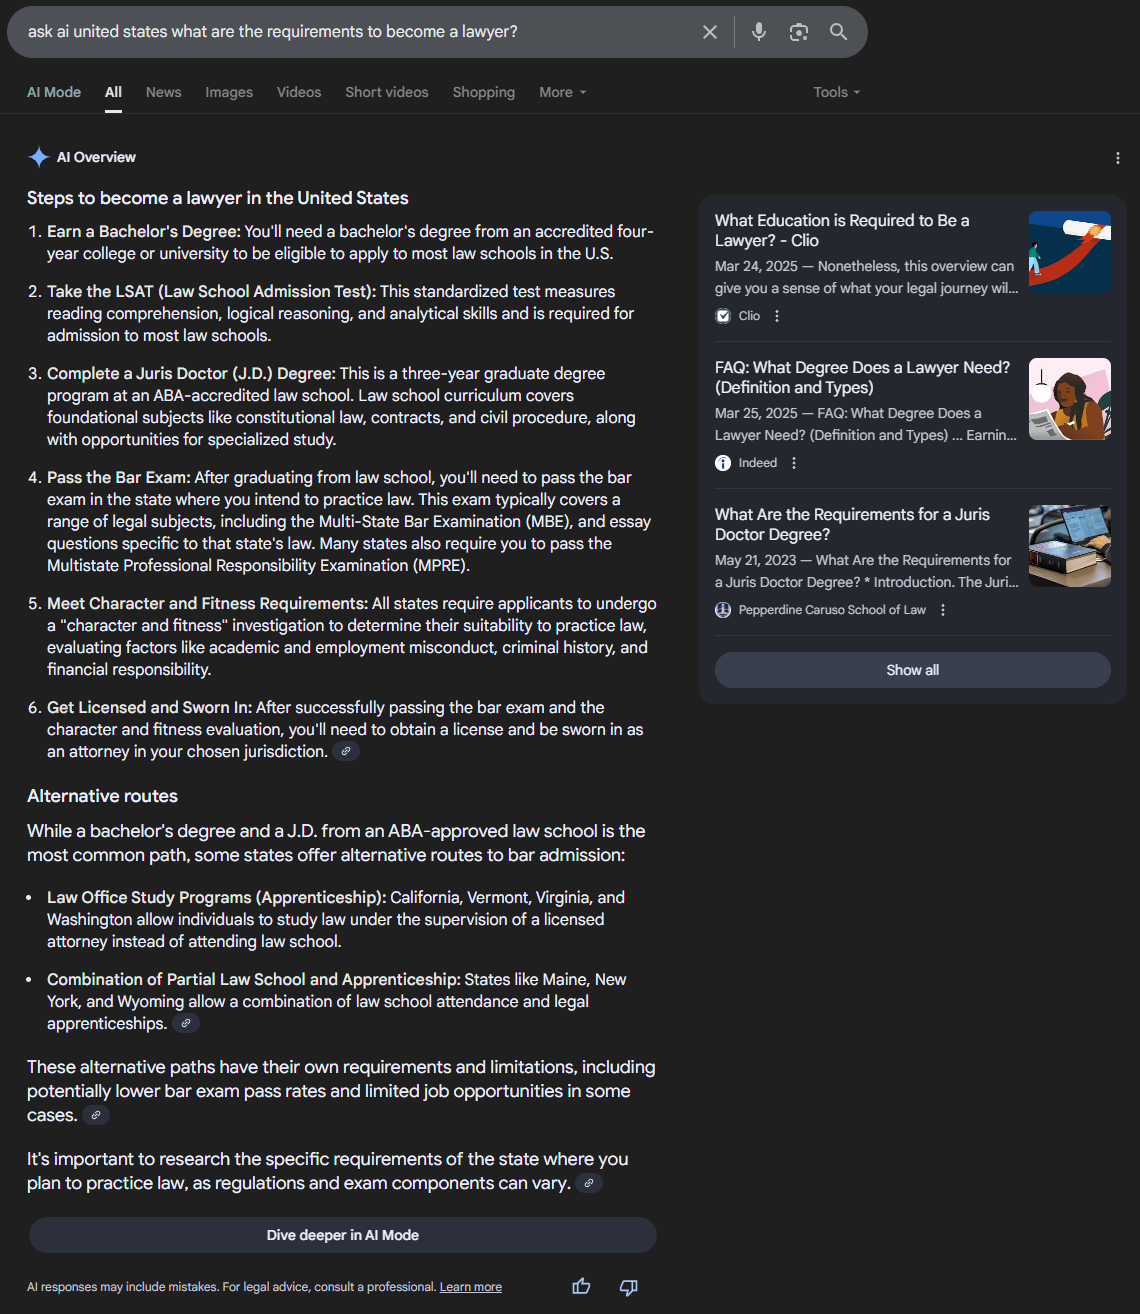Switch to the Images tab
1140x1314 pixels.
[229, 92]
